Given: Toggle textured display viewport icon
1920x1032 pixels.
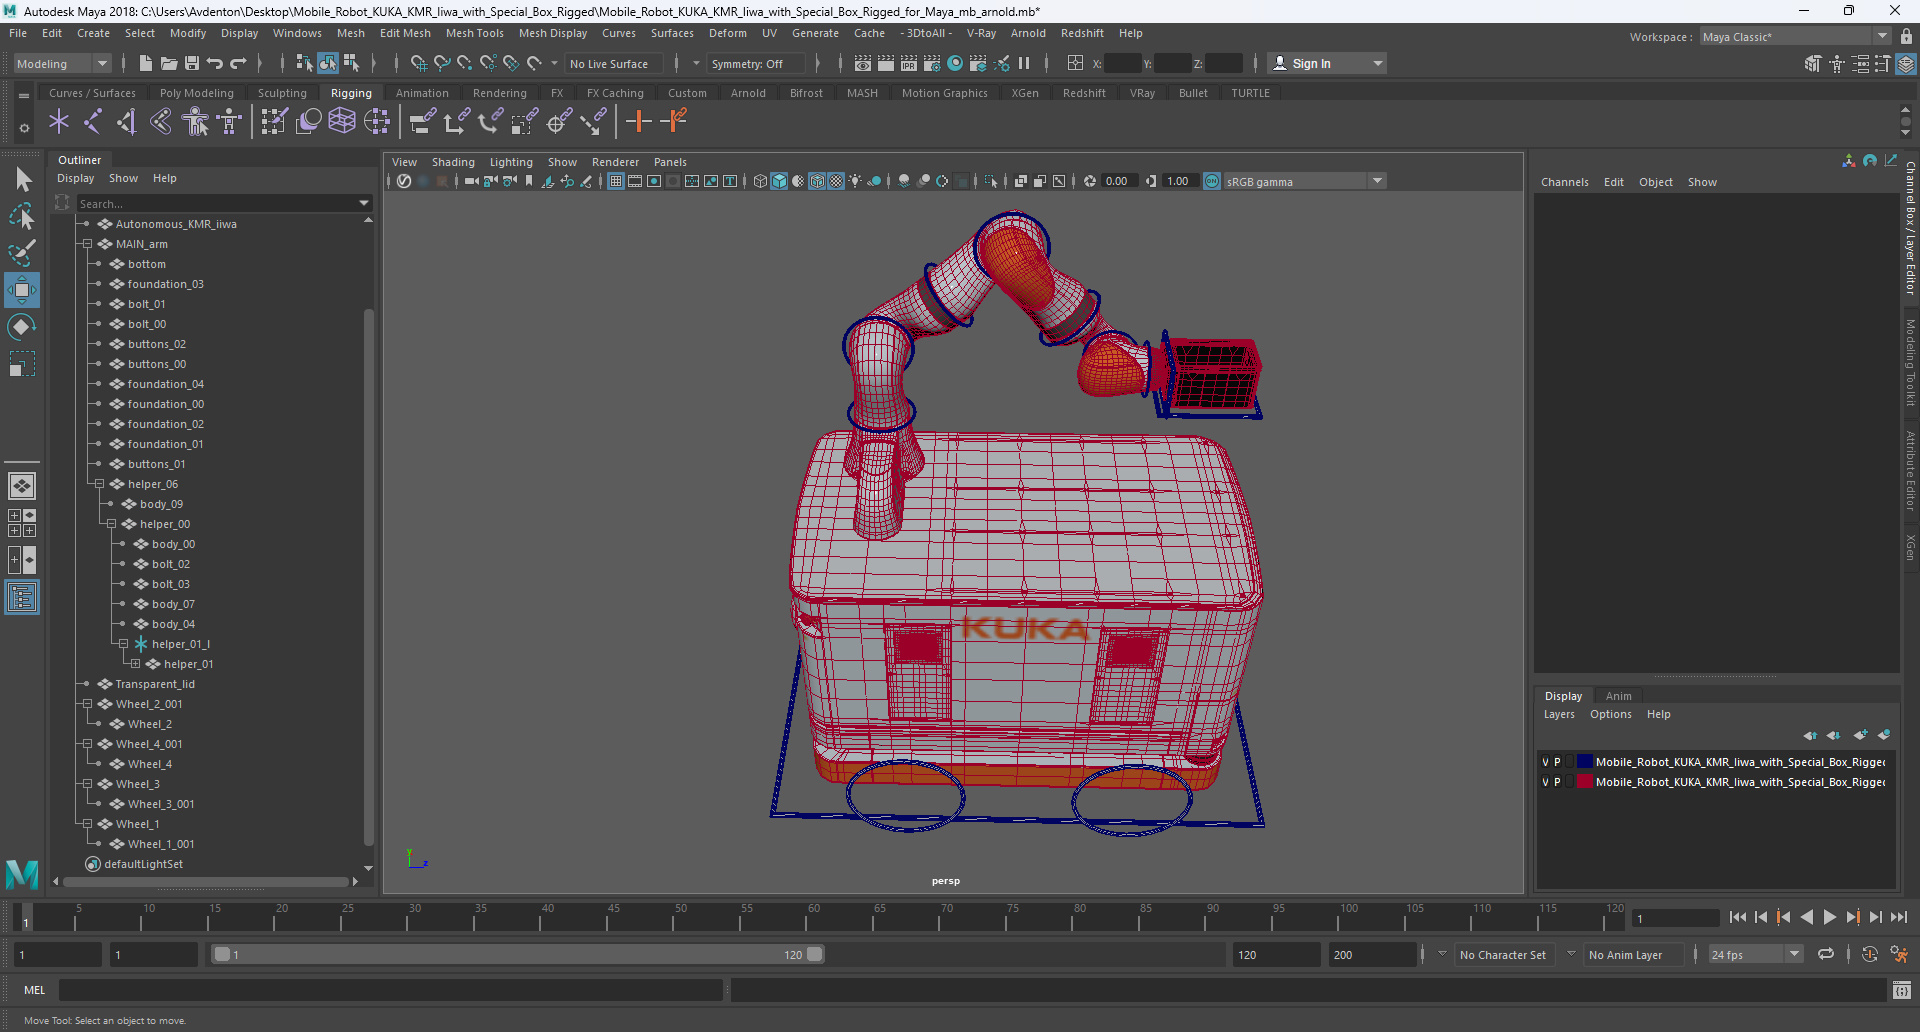Looking at the screenshot, I should pos(836,181).
